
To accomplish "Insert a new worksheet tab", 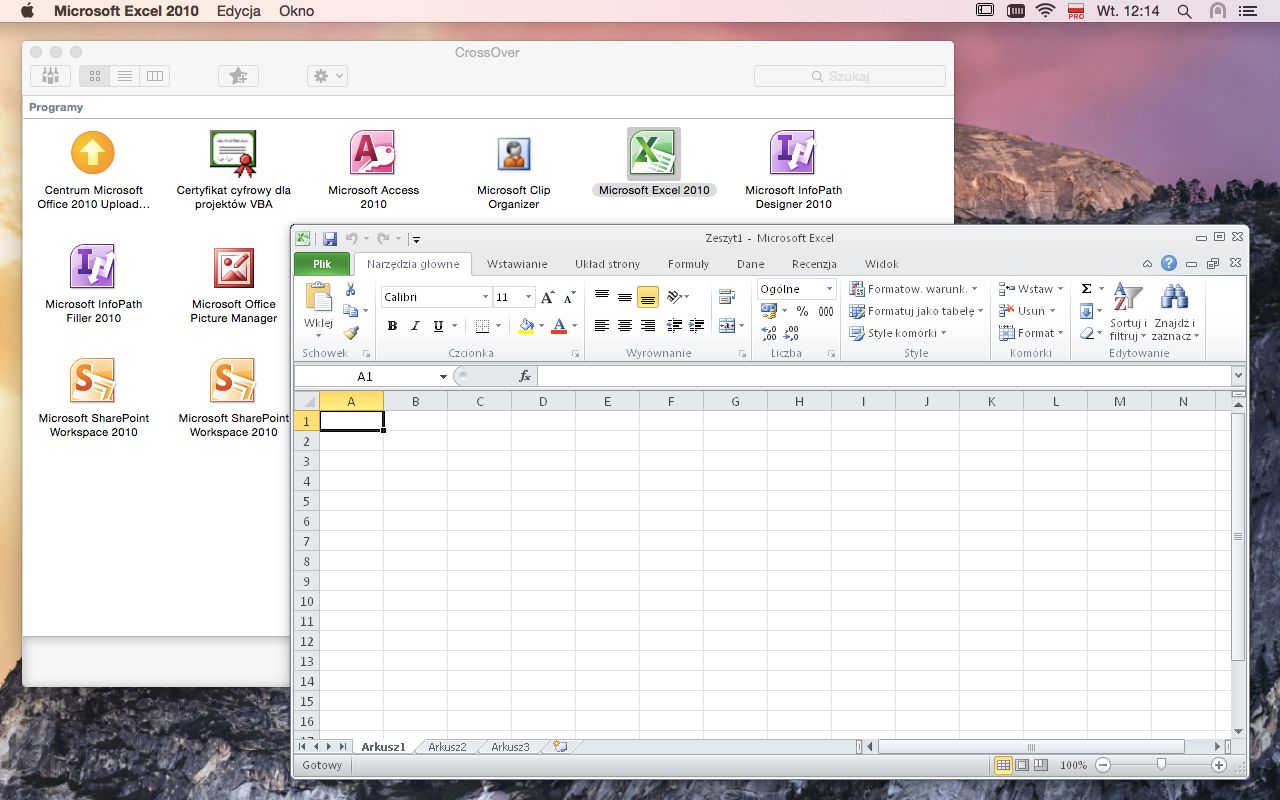I will (x=560, y=747).
